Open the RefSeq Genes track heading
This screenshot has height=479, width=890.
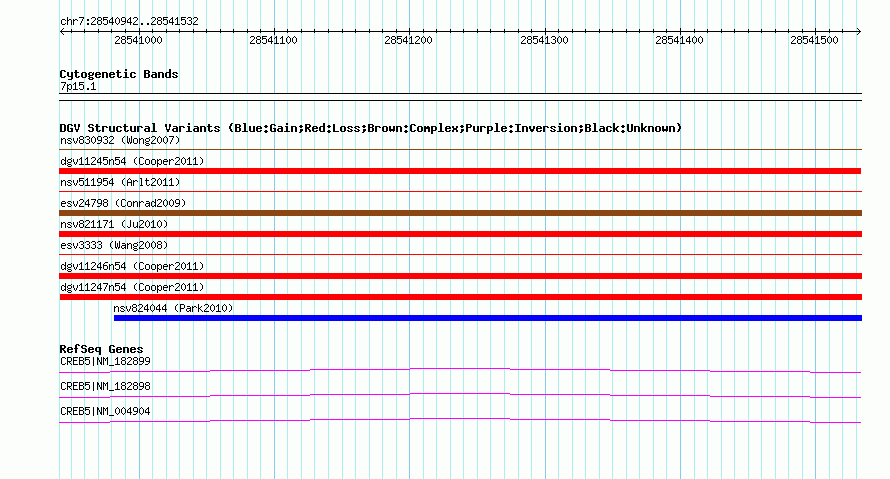point(101,350)
